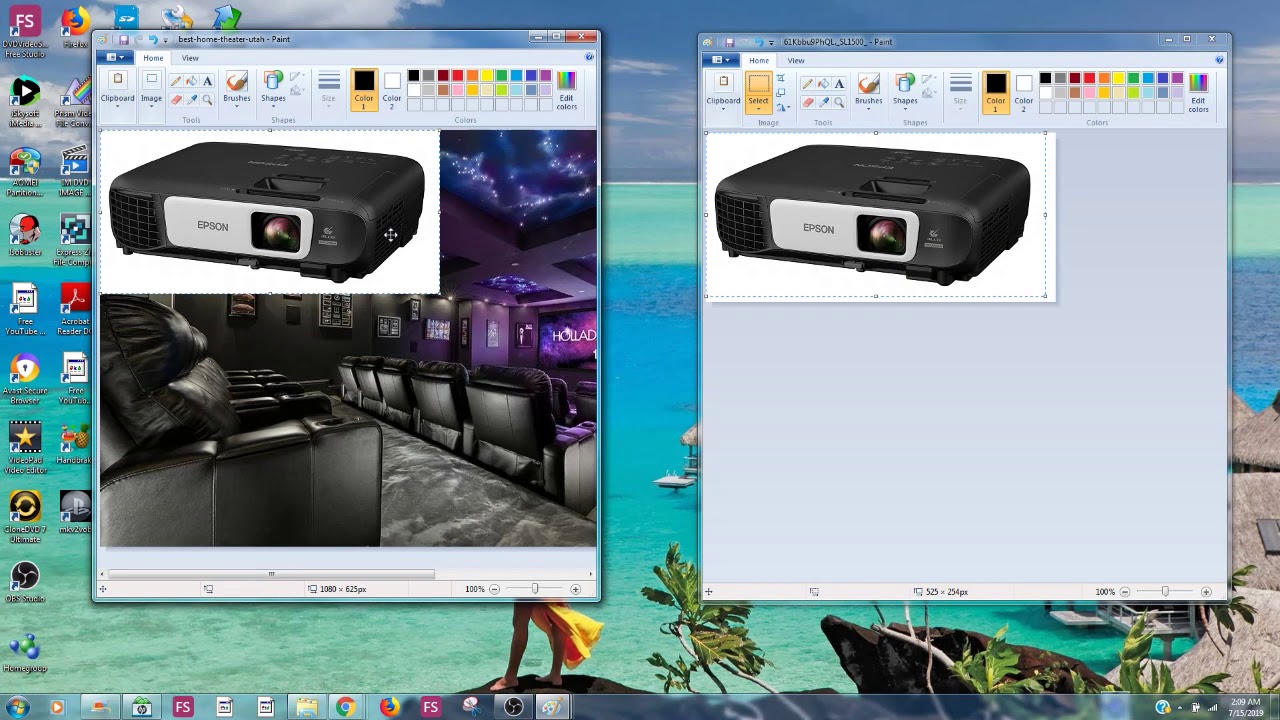The image size is (1280, 720).
Task: Click zoom in plus in left Paint status bar
Action: pyautogui.click(x=575, y=589)
